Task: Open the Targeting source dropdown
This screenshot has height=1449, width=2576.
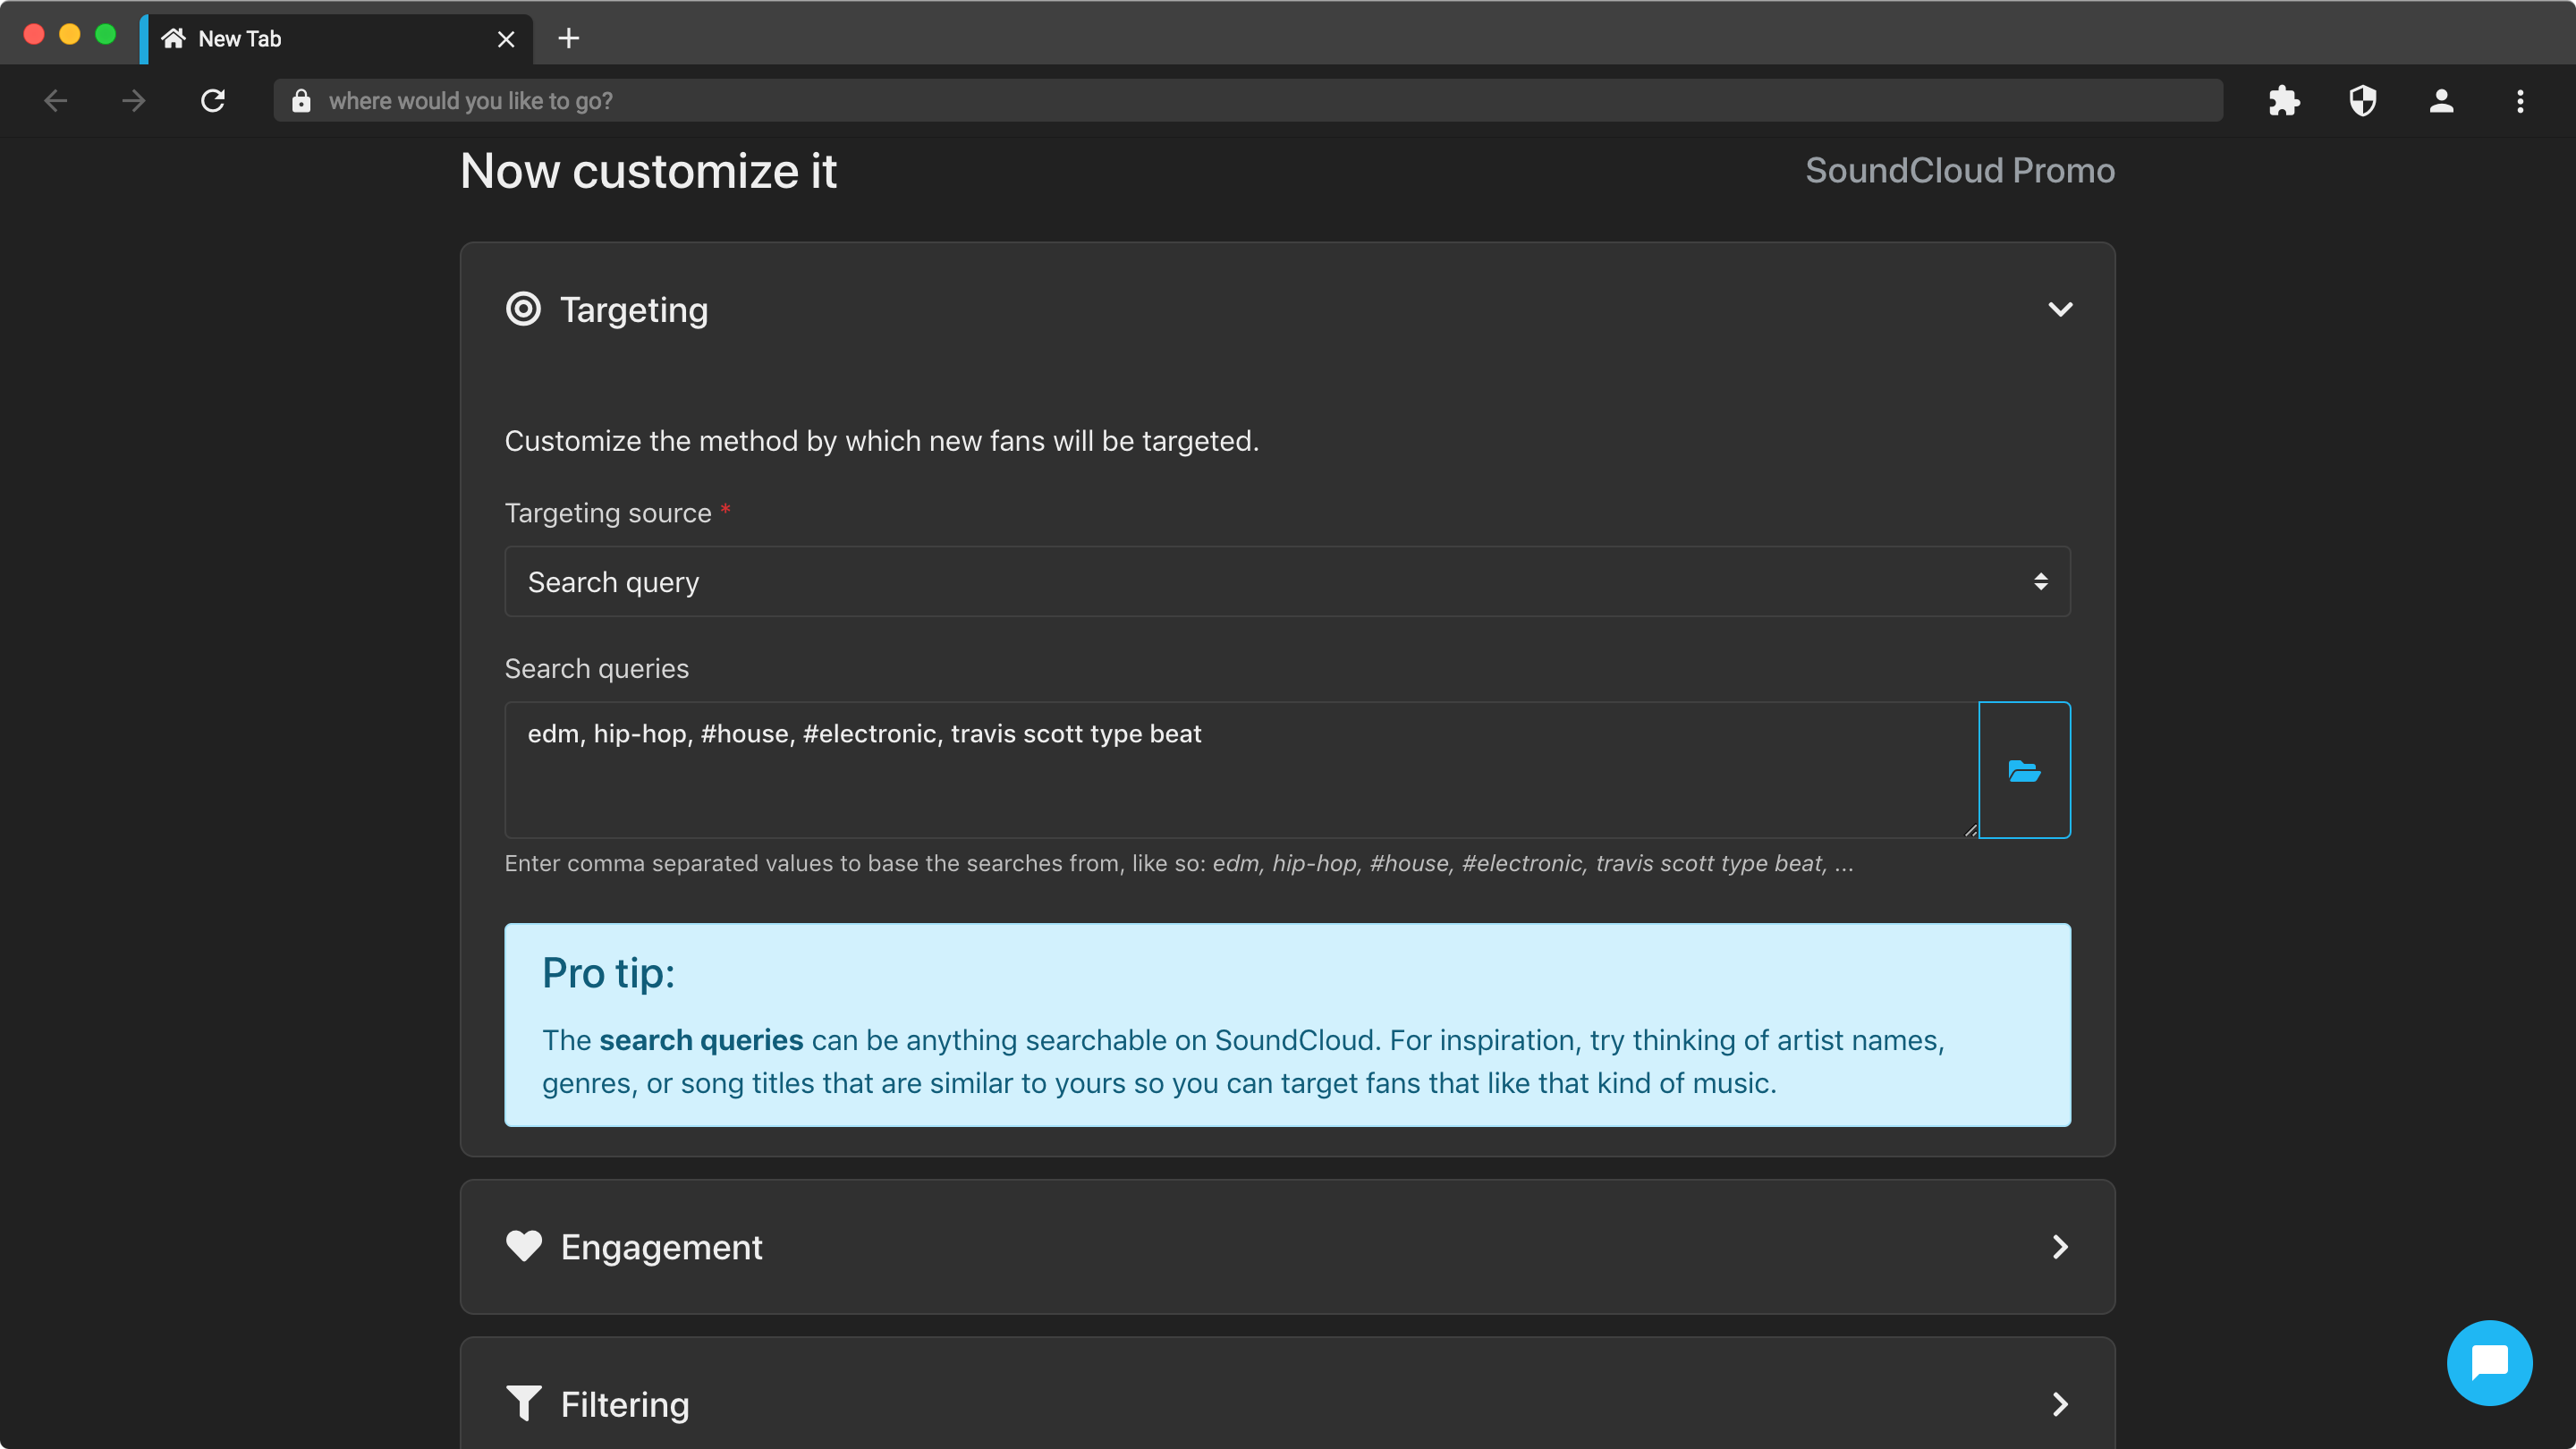Action: click(x=1287, y=581)
